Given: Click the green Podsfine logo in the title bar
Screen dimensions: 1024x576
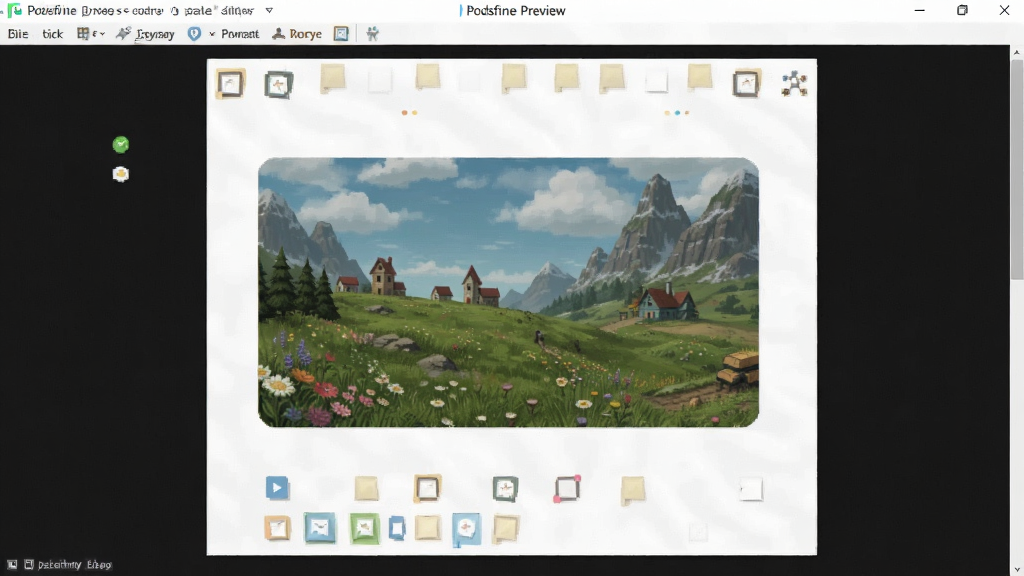Looking at the screenshot, I should pos(14,10).
